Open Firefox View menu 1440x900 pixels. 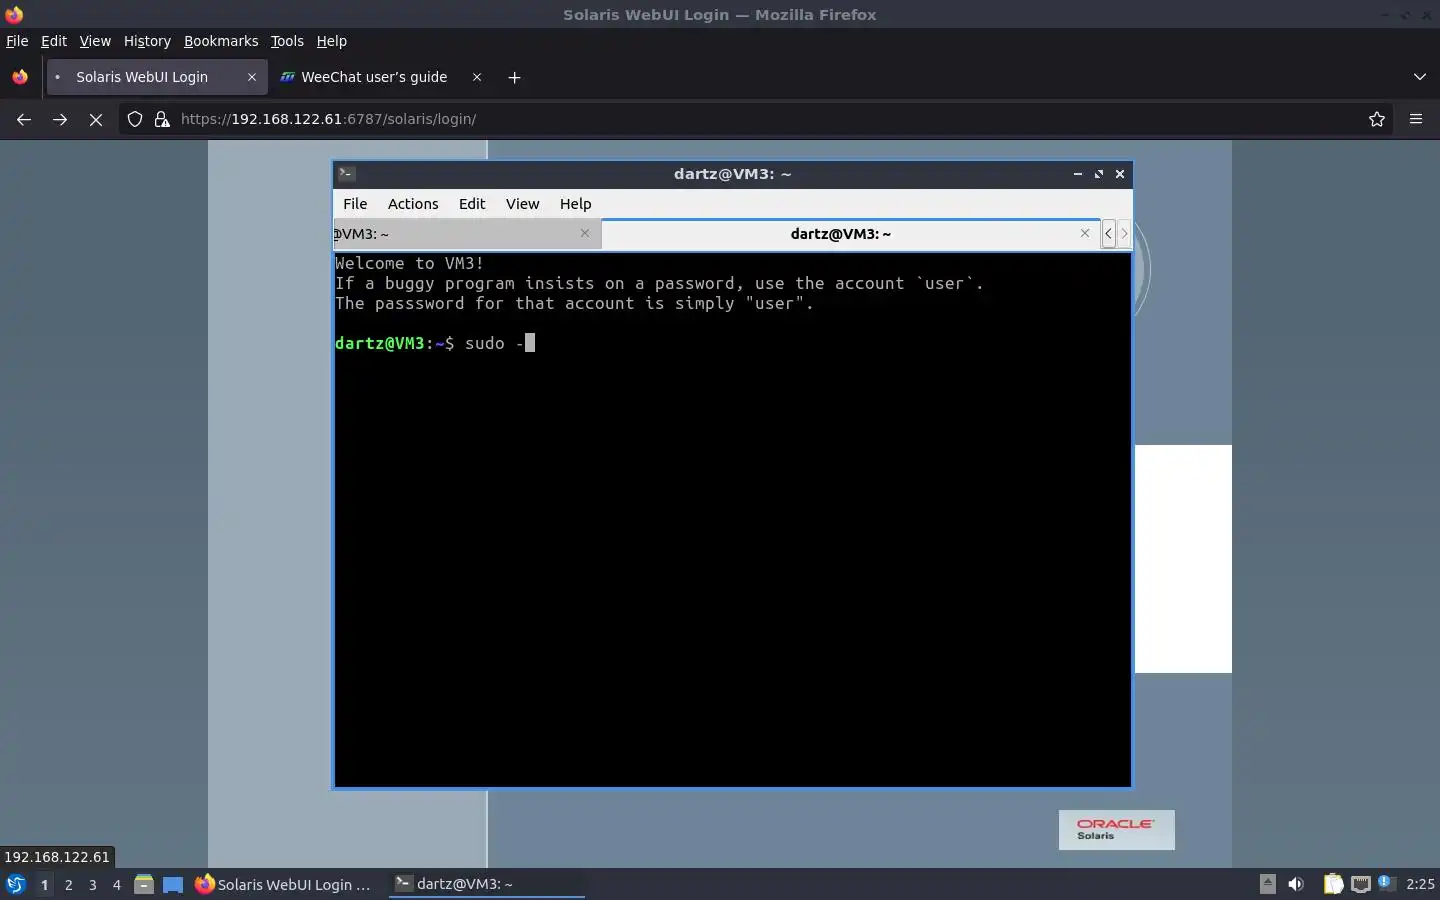[x=95, y=41]
